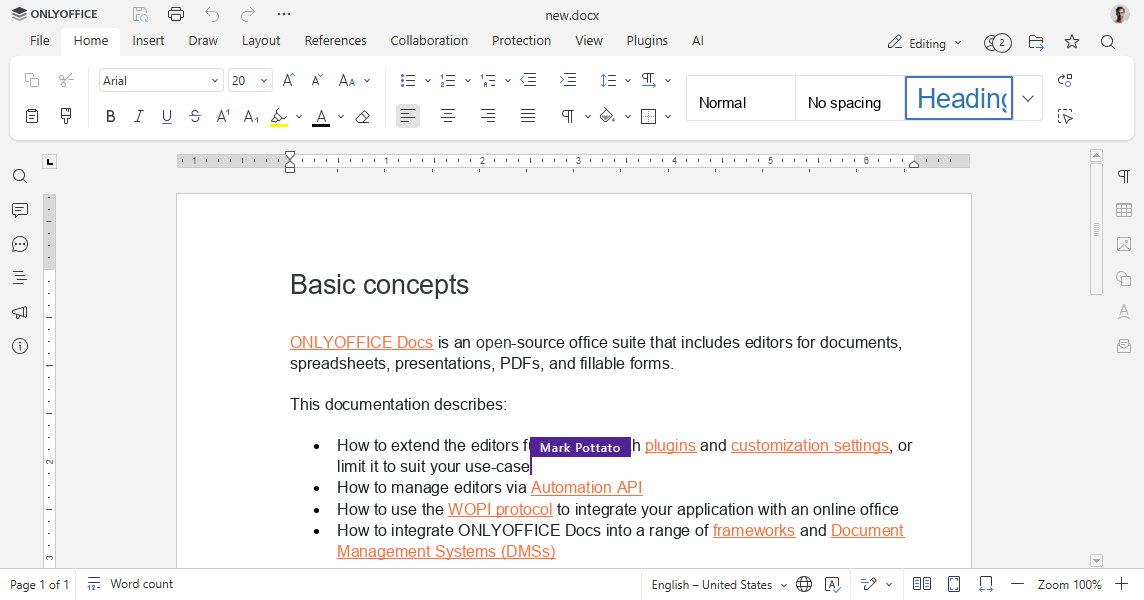Open Paragraph settings in right sidebar
This screenshot has height=600, width=1144.
tap(1124, 176)
